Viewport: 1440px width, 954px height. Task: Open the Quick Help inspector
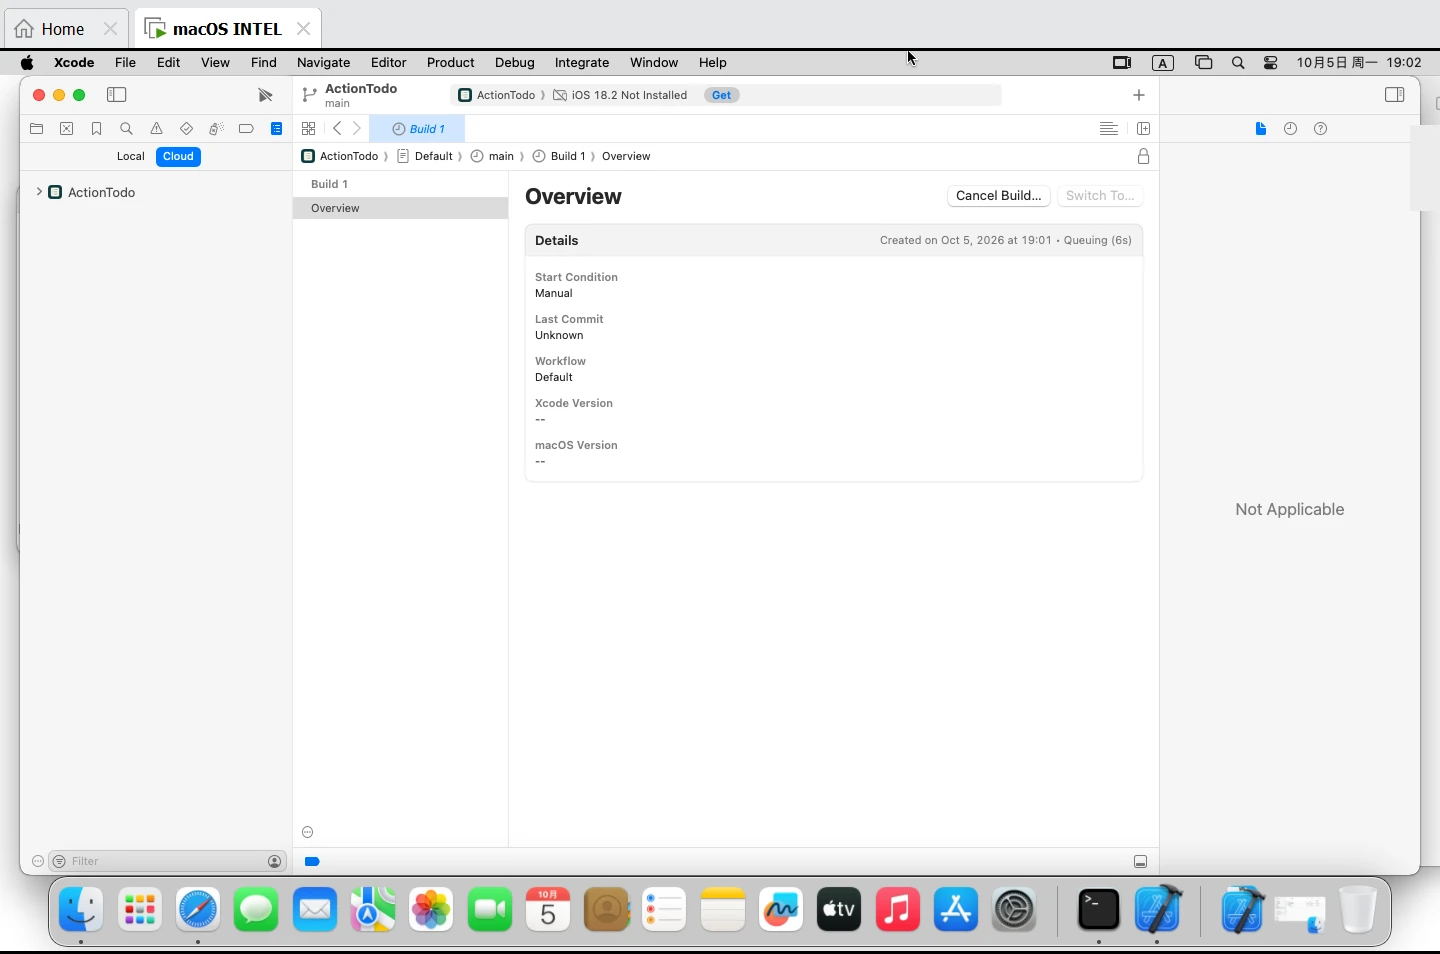coord(1321,129)
